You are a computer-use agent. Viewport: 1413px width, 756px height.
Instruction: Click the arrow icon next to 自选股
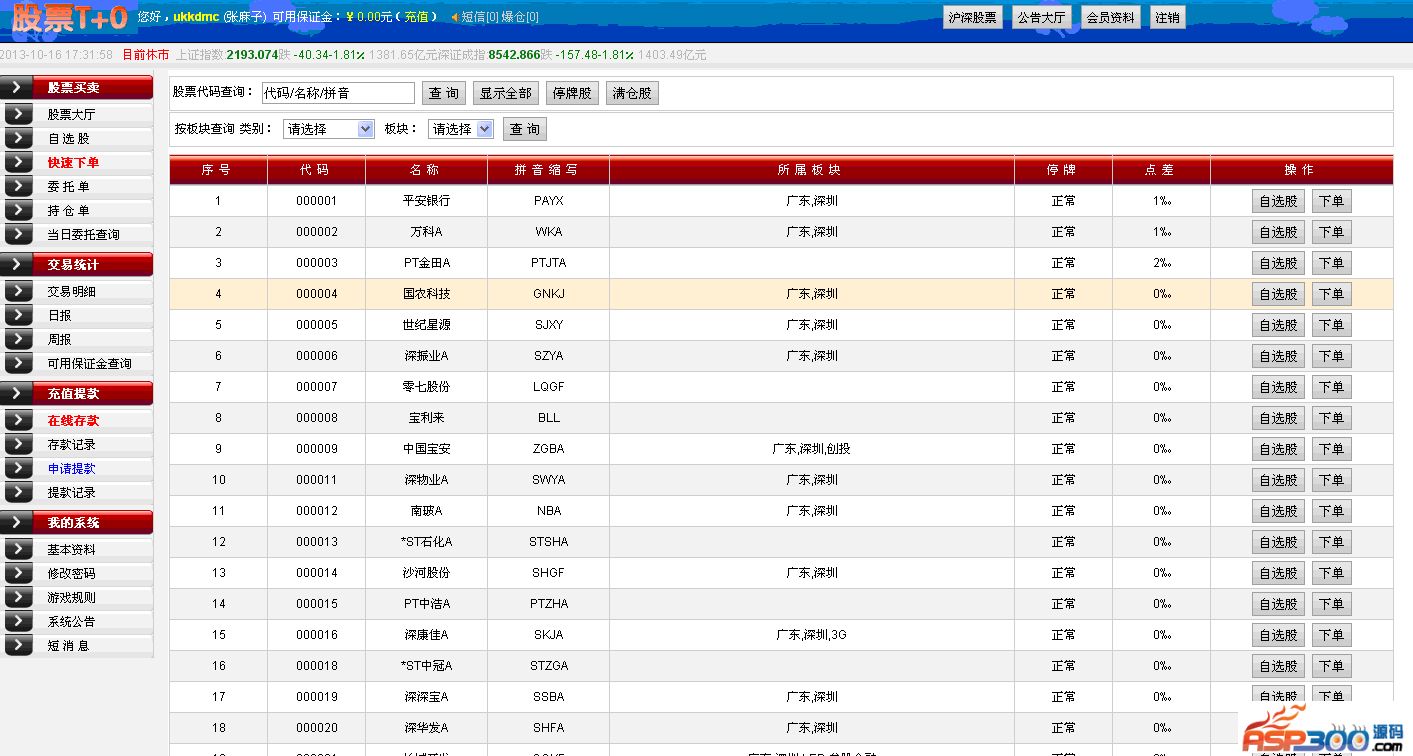coord(18,138)
